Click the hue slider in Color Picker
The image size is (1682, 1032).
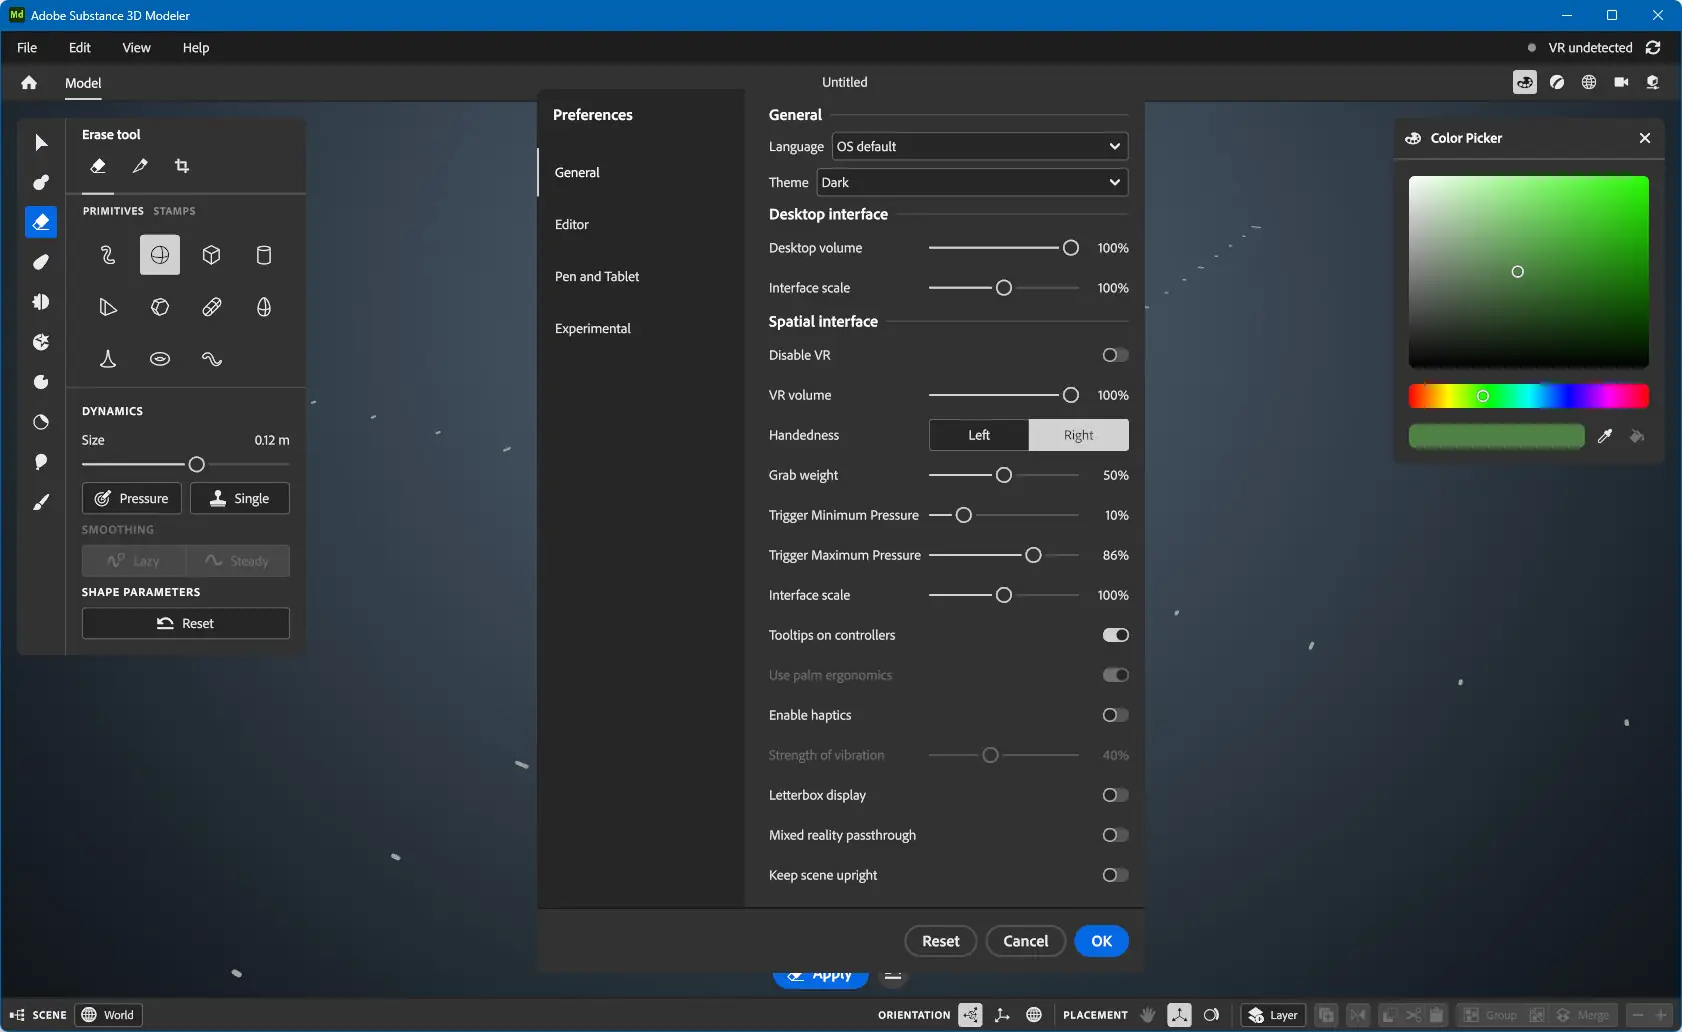coord(1528,396)
